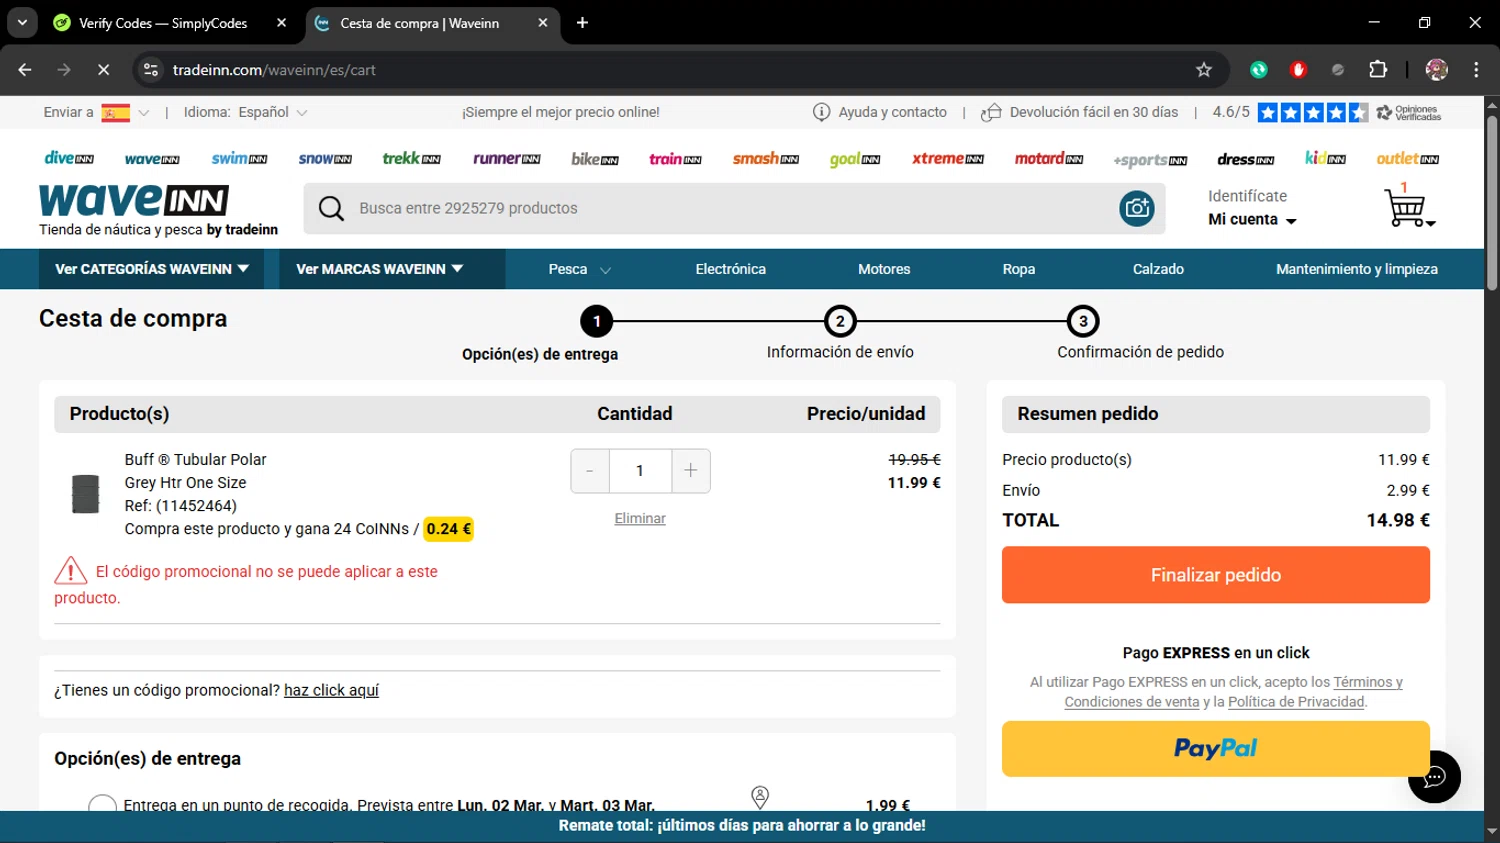The height and width of the screenshot is (843, 1500).
Task: Open the live chat bubble
Action: [x=1434, y=777]
